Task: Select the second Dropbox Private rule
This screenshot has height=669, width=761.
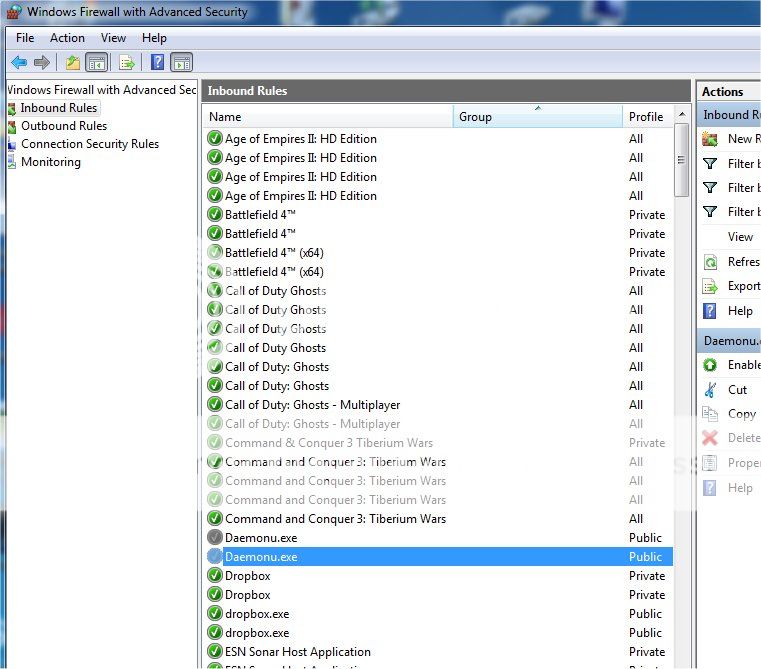Action: (x=248, y=595)
